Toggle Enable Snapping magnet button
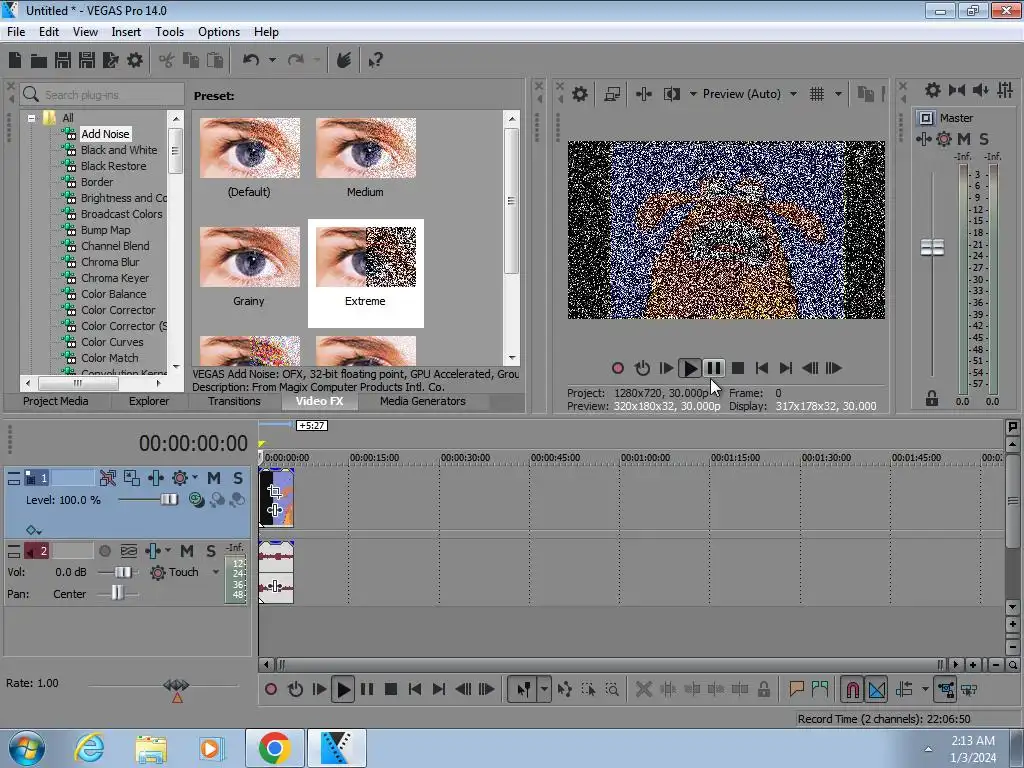This screenshot has height=768, width=1024. (852, 689)
